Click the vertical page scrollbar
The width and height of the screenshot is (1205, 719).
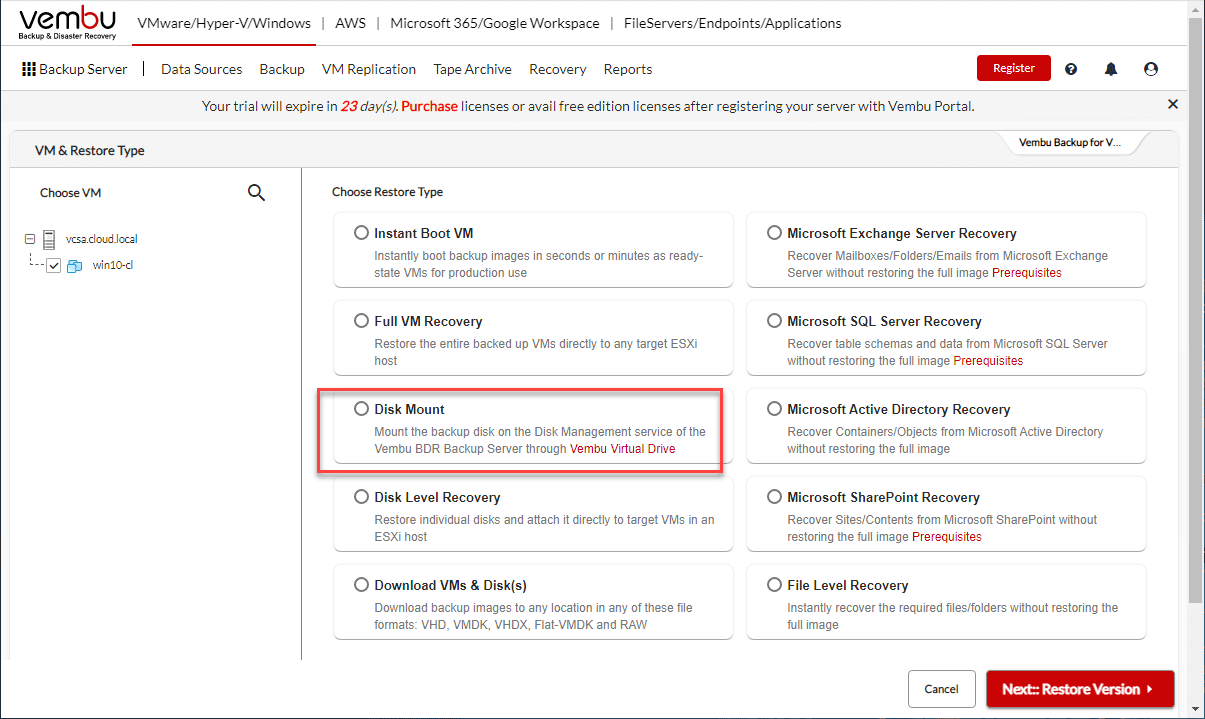[x=1195, y=300]
